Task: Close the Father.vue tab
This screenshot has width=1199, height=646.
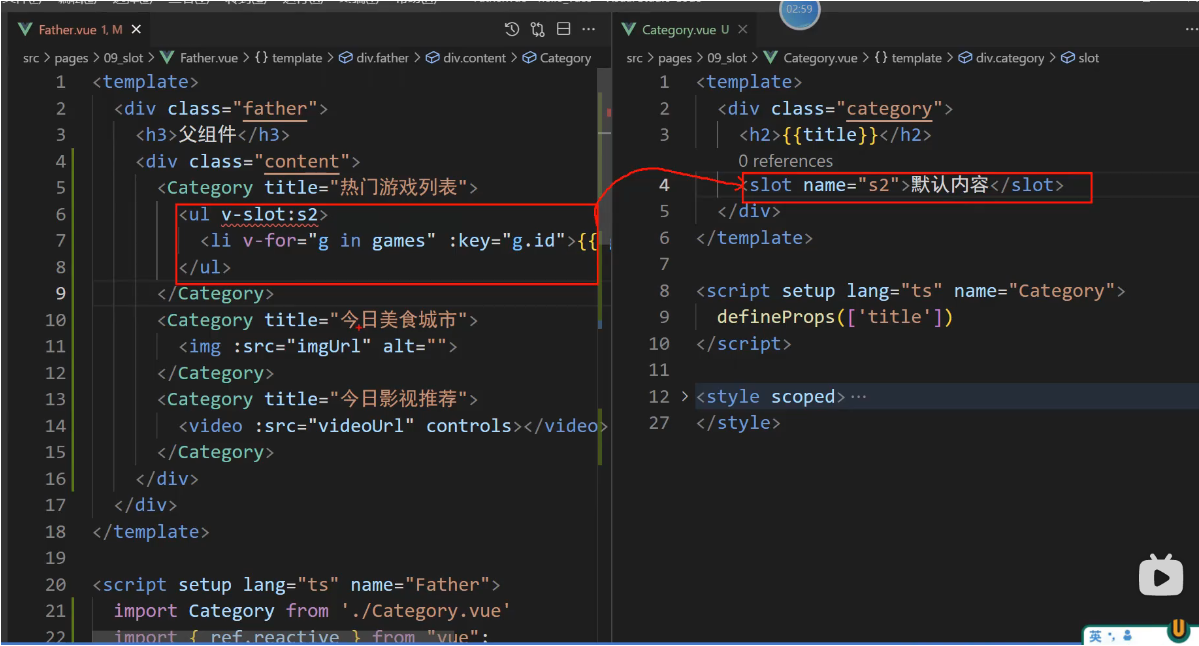Action: point(136,29)
